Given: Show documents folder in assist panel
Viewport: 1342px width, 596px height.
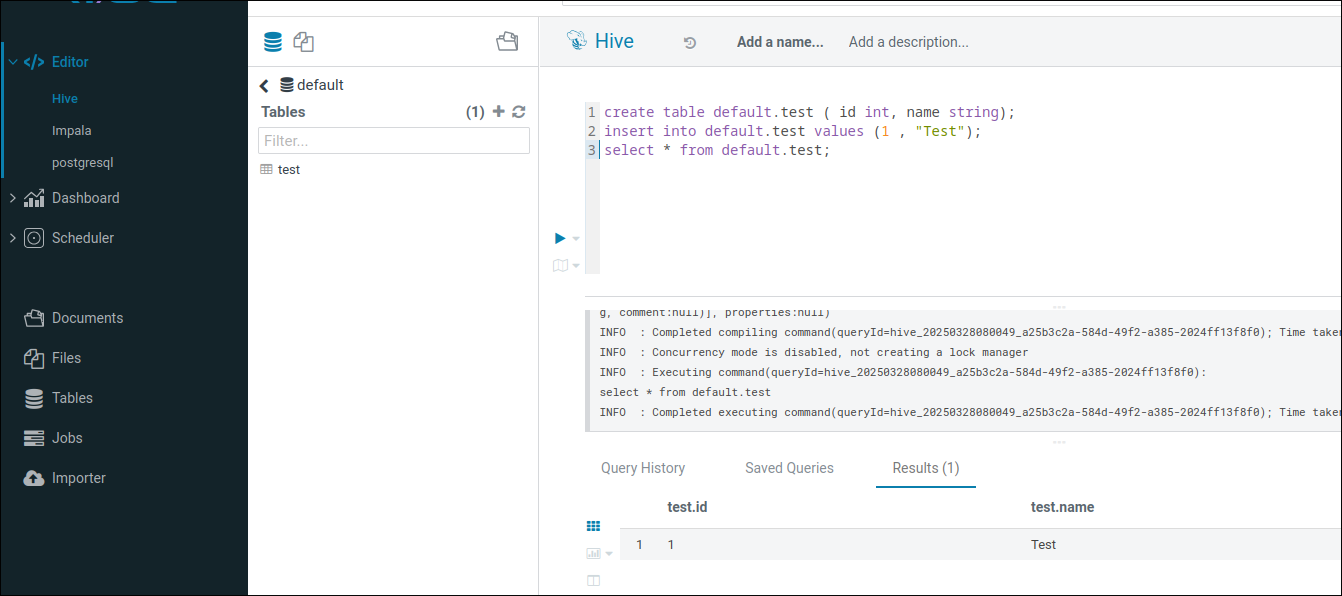Looking at the screenshot, I should pos(508,42).
